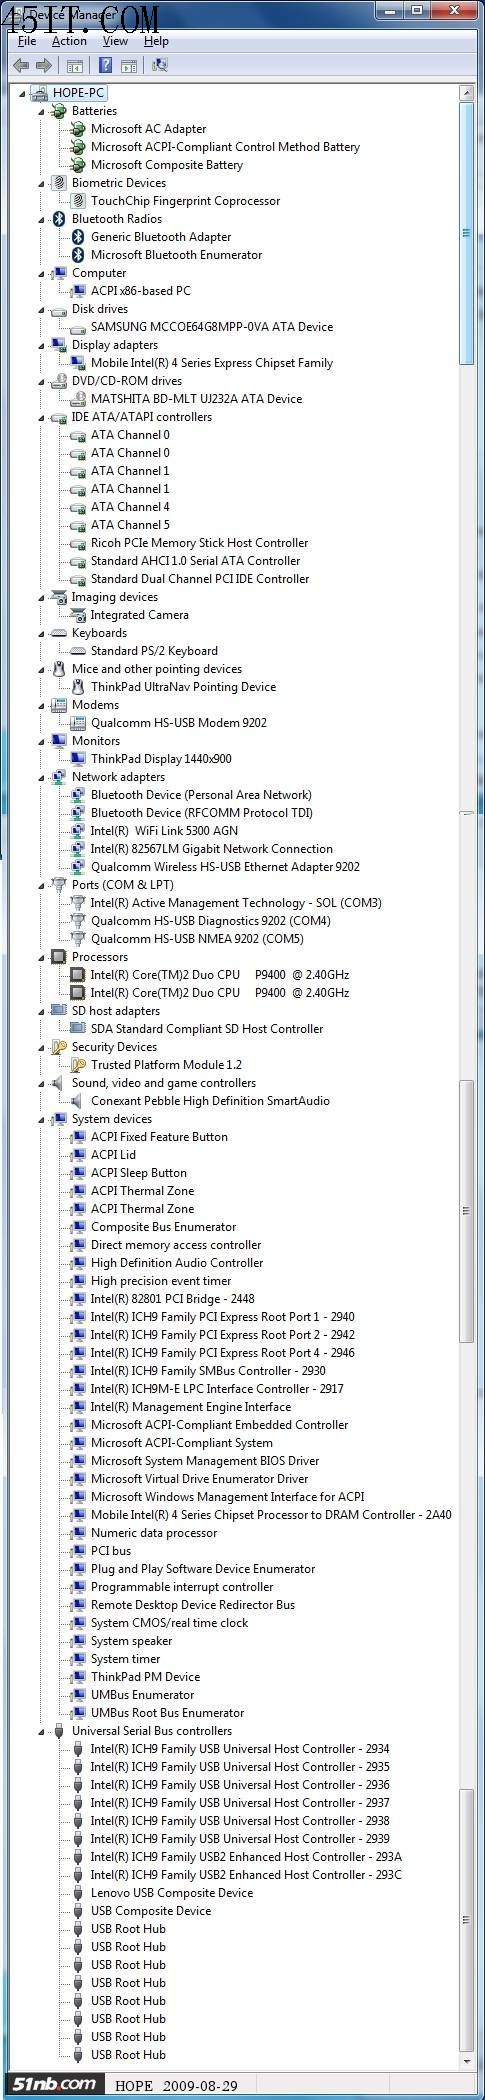Select Qualcomm Wireless HS-USB Ethernet Adapter 9202

pos(225,867)
